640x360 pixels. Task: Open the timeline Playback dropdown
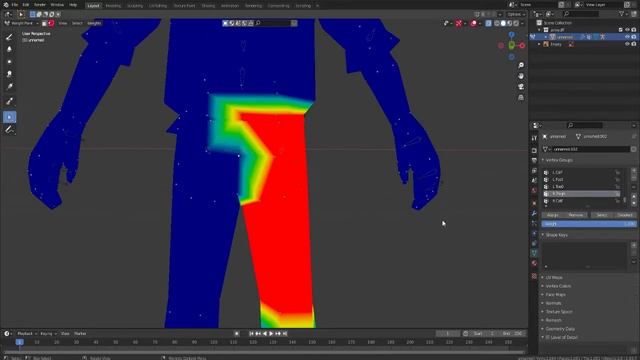pos(27,334)
